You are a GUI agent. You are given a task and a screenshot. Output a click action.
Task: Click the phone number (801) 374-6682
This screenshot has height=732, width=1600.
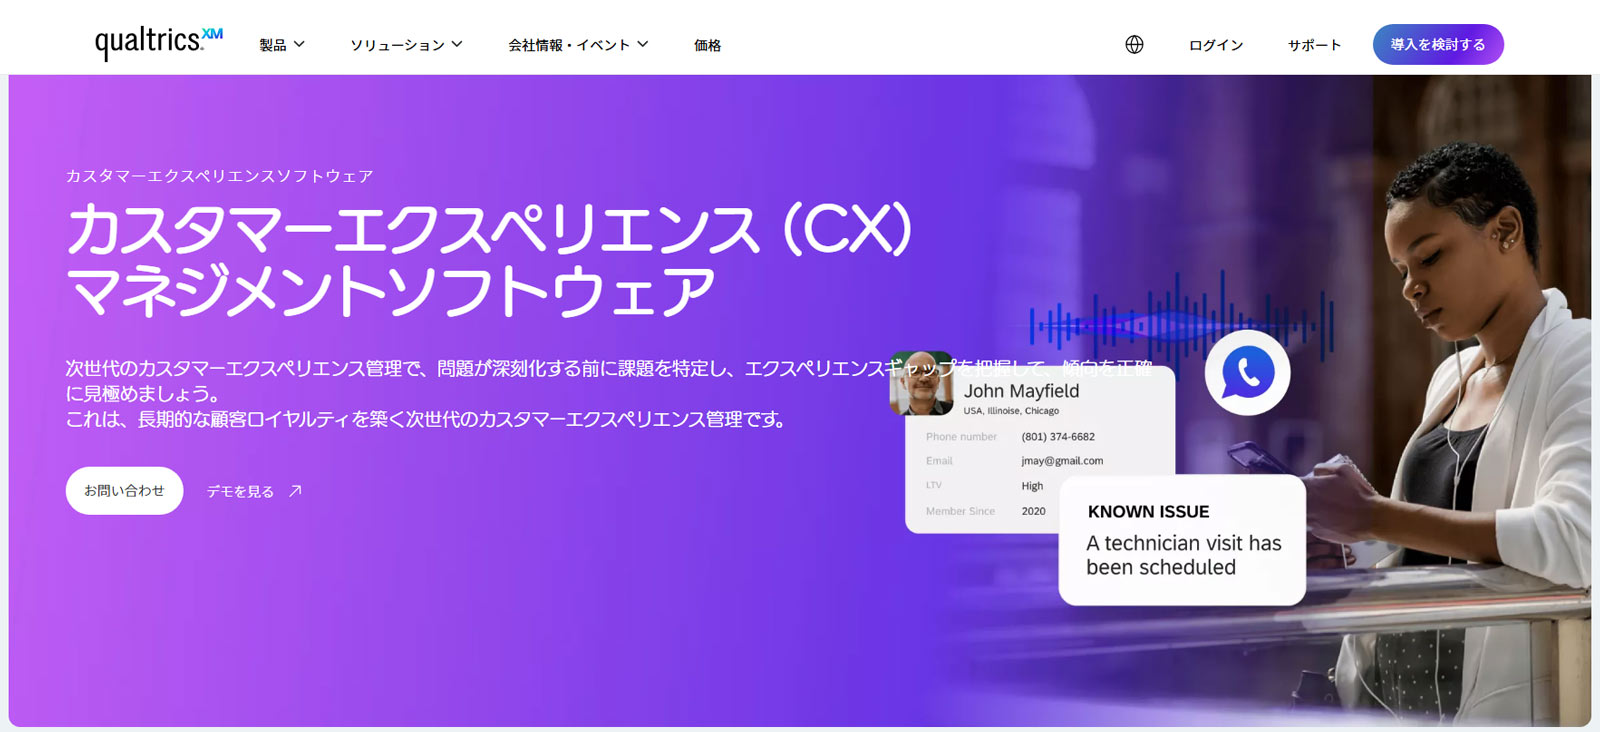pos(1058,437)
